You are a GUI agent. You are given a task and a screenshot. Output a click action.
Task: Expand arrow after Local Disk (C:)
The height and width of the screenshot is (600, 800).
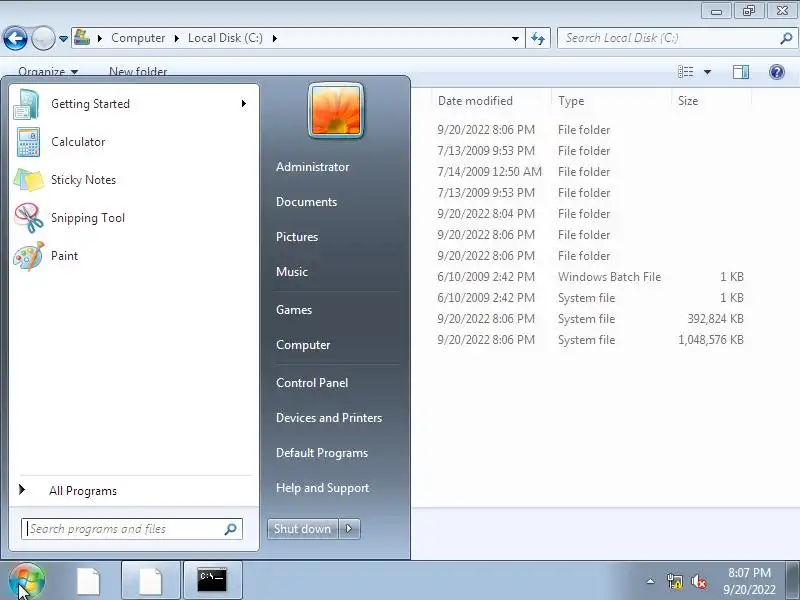pos(274,38)
